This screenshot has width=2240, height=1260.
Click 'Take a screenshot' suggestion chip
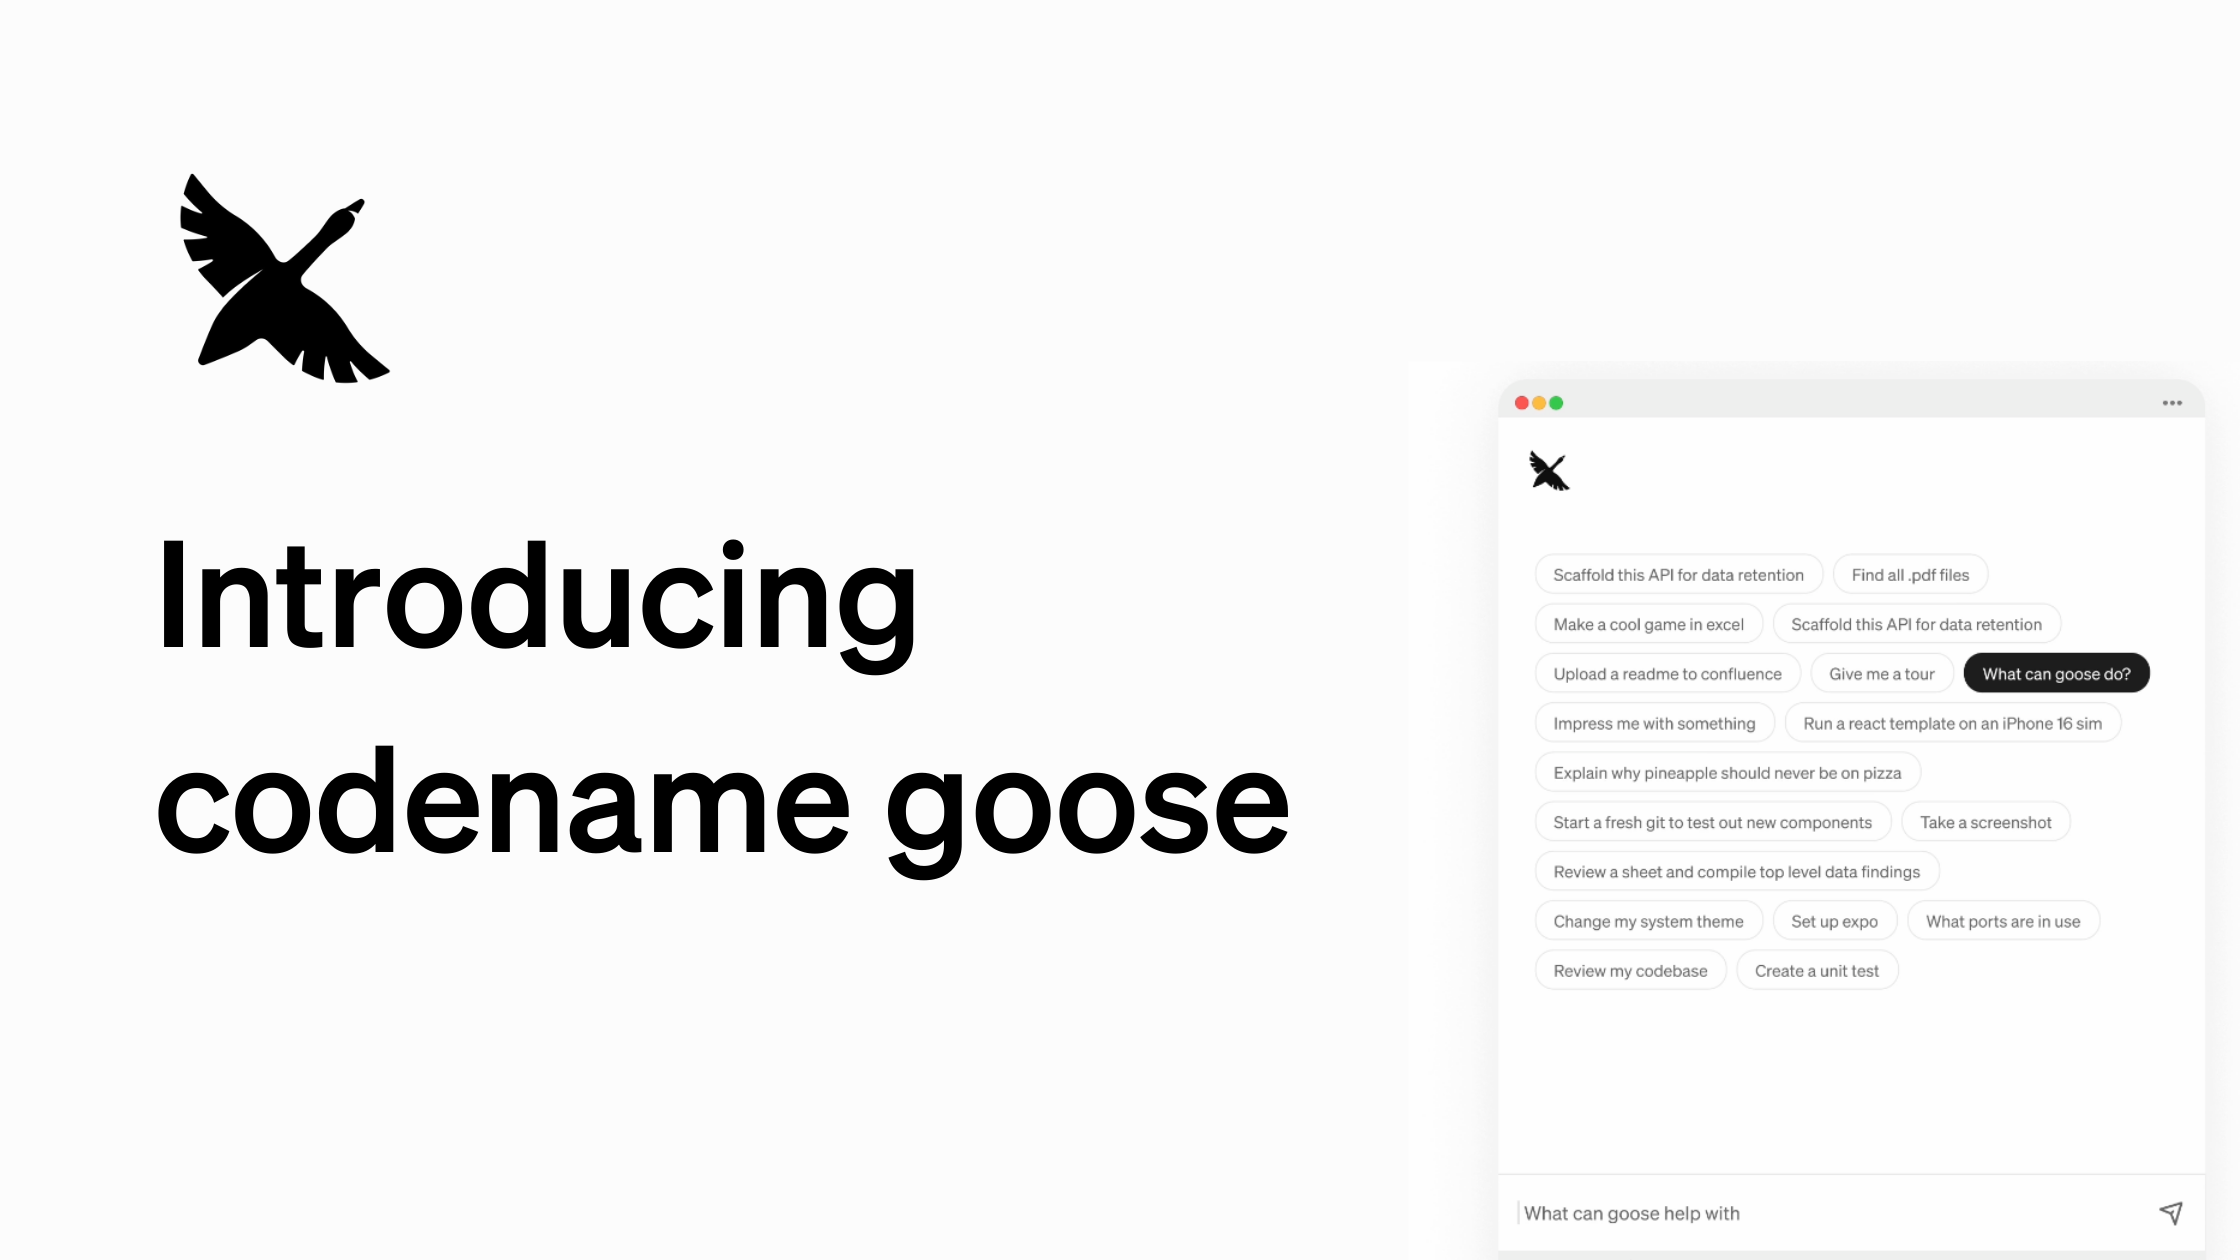pyautogui.click(x=1986, y=822)
